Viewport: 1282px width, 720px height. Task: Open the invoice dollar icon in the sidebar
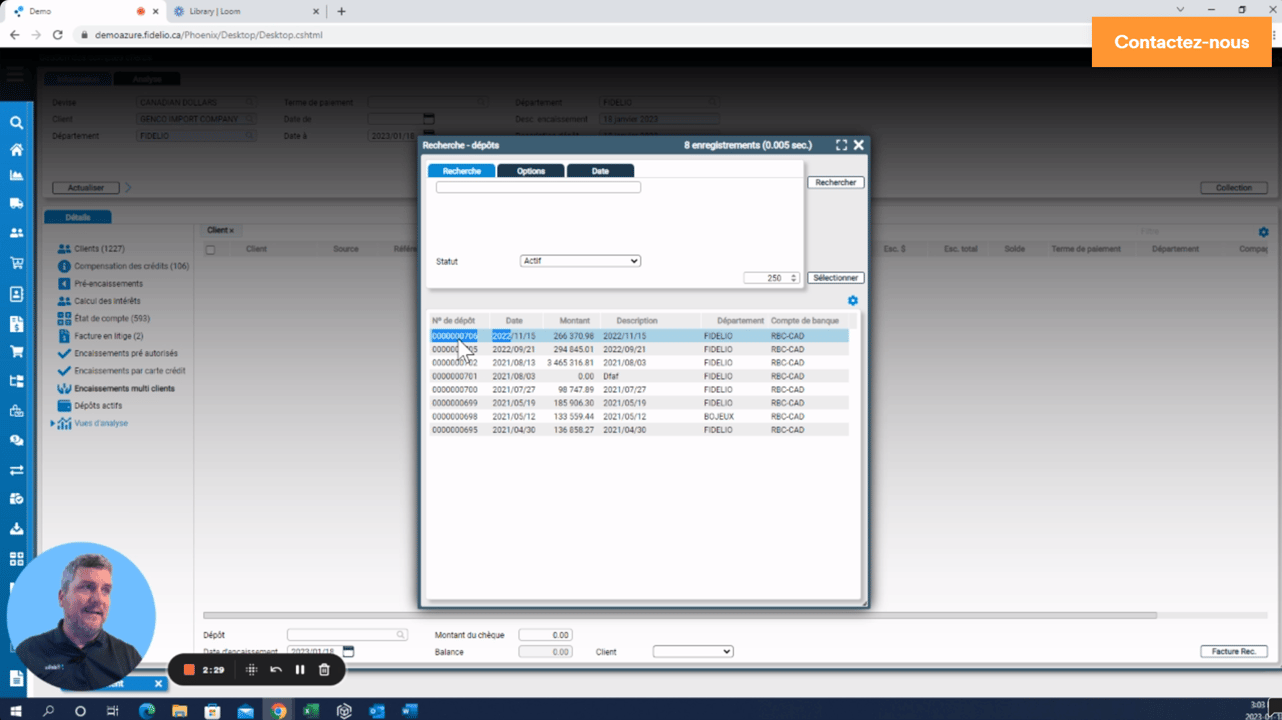click(16, 324)
